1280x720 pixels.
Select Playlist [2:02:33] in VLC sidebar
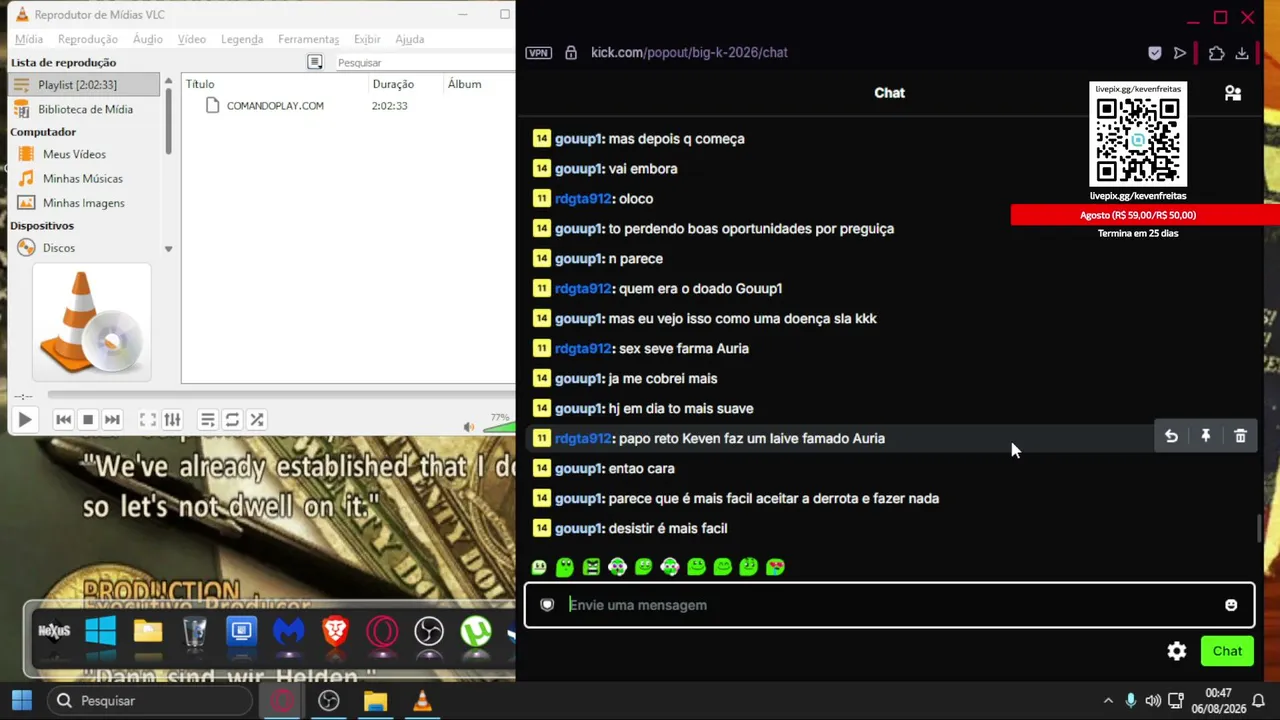pyautogui.click(x=84, y=85)
